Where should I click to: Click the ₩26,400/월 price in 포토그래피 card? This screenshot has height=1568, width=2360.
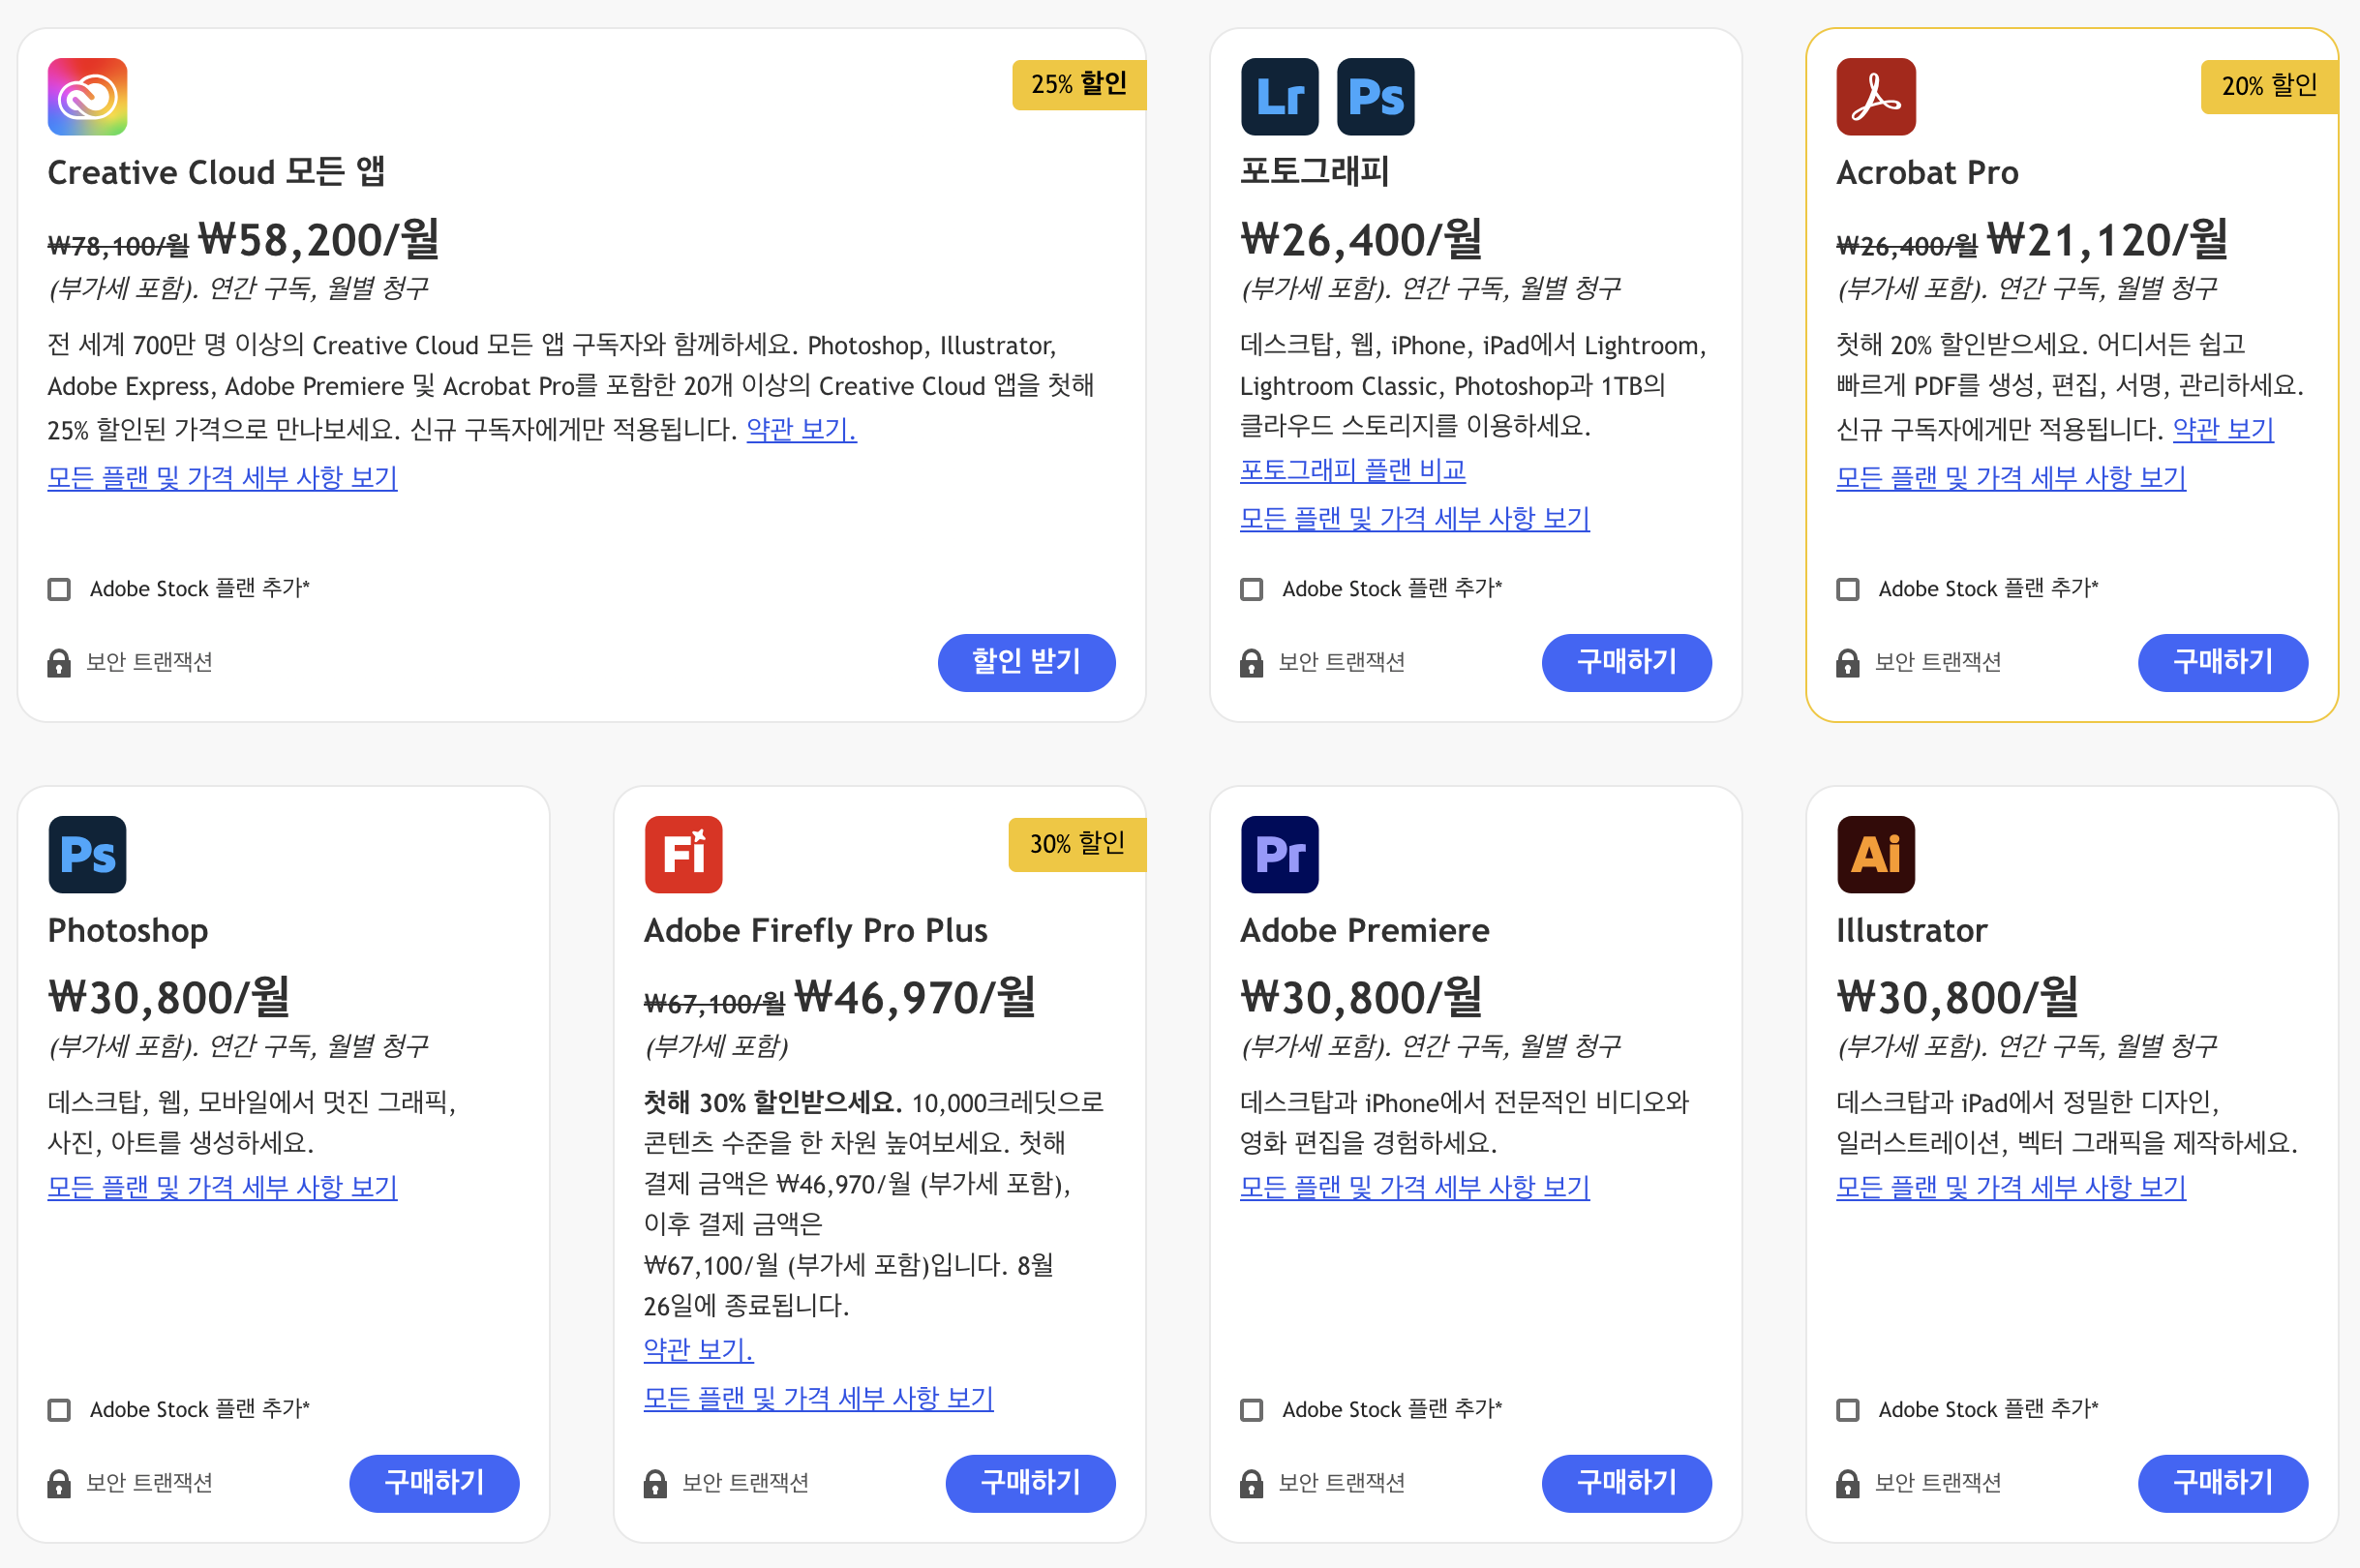pos(1361,239)
